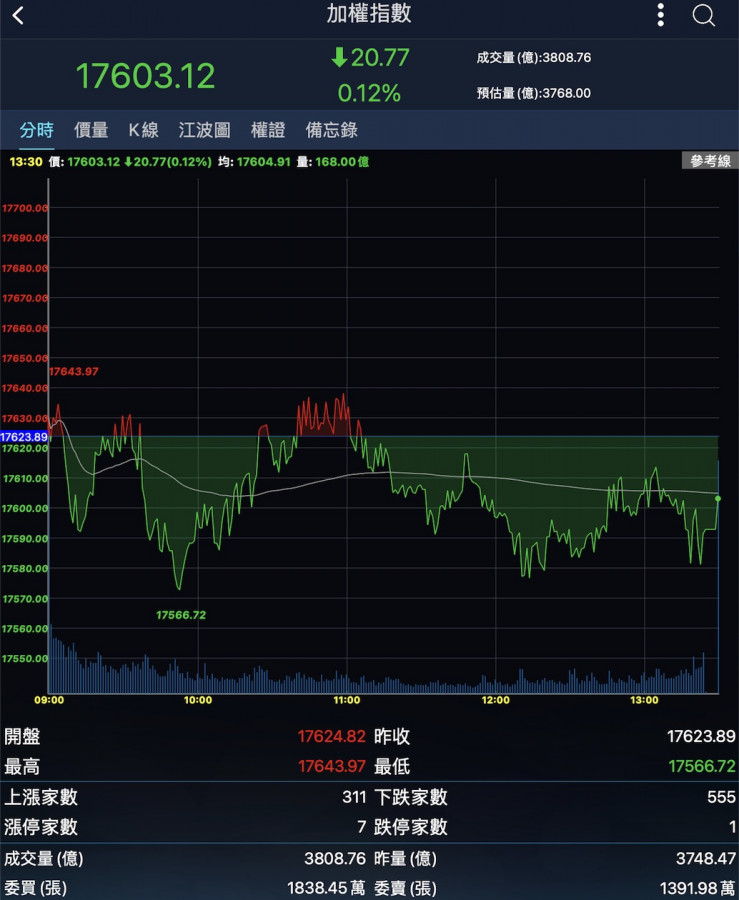Tap the 昨量(億) value 3748.47
The image size is (739, 900).
pyautogui.click(x=706, y=859)
